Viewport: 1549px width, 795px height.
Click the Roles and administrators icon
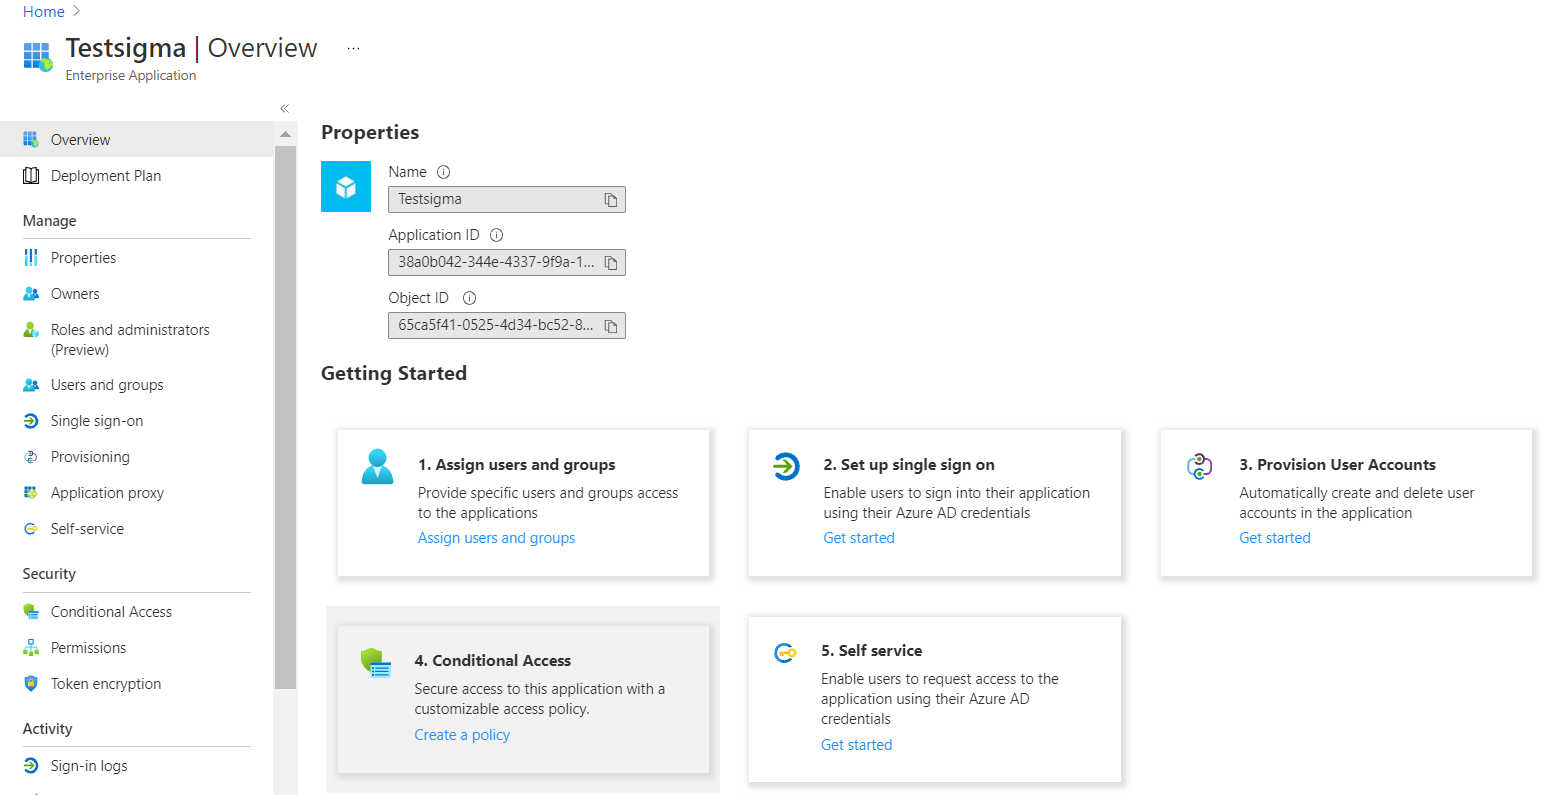pos(31,329)
